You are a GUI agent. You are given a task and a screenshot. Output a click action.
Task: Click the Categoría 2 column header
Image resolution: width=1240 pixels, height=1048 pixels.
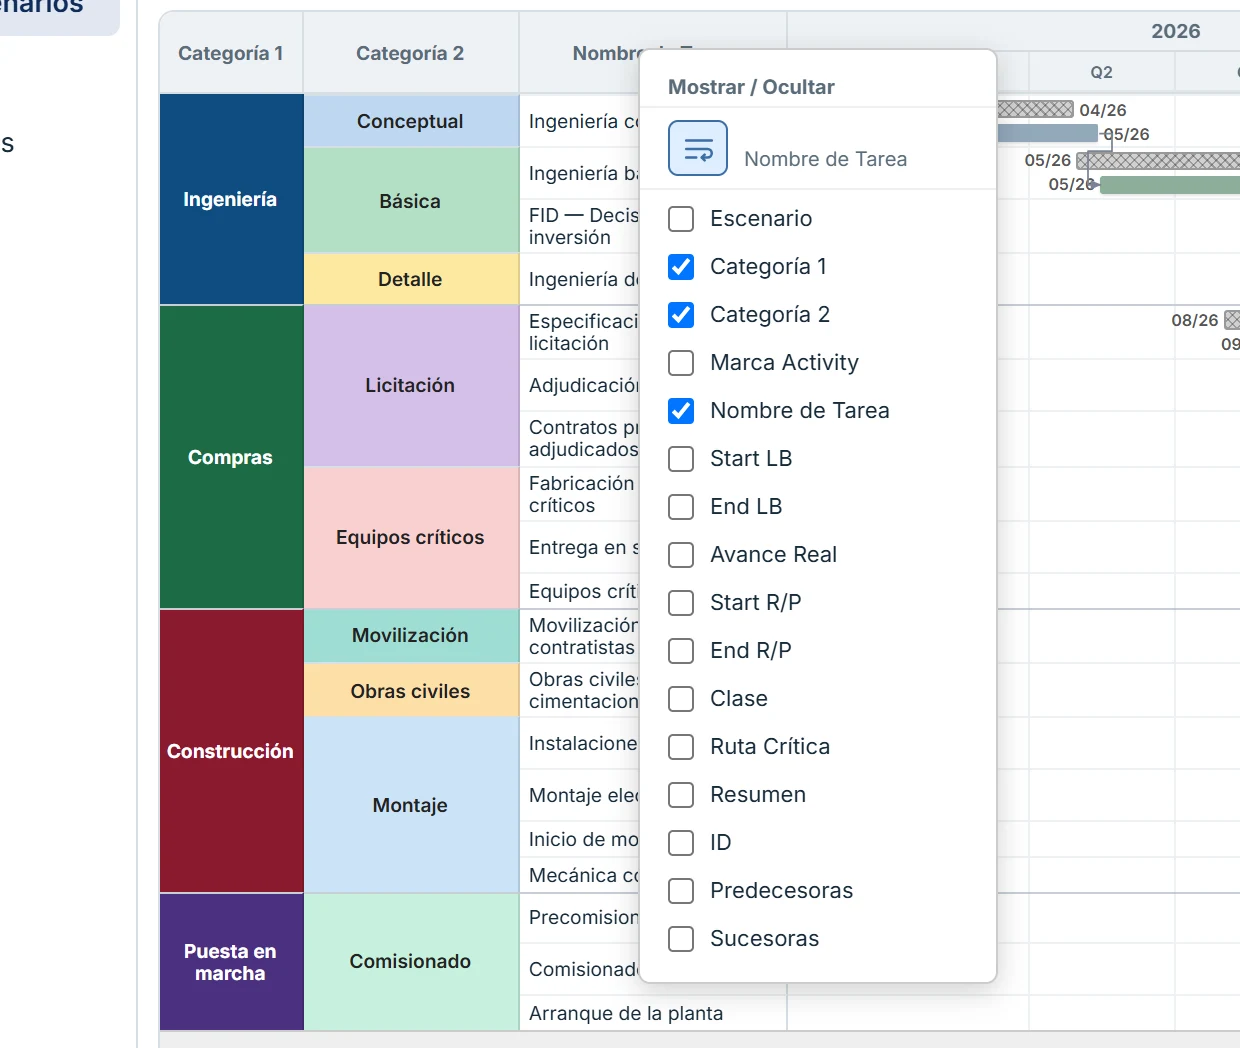click(411, 53)
